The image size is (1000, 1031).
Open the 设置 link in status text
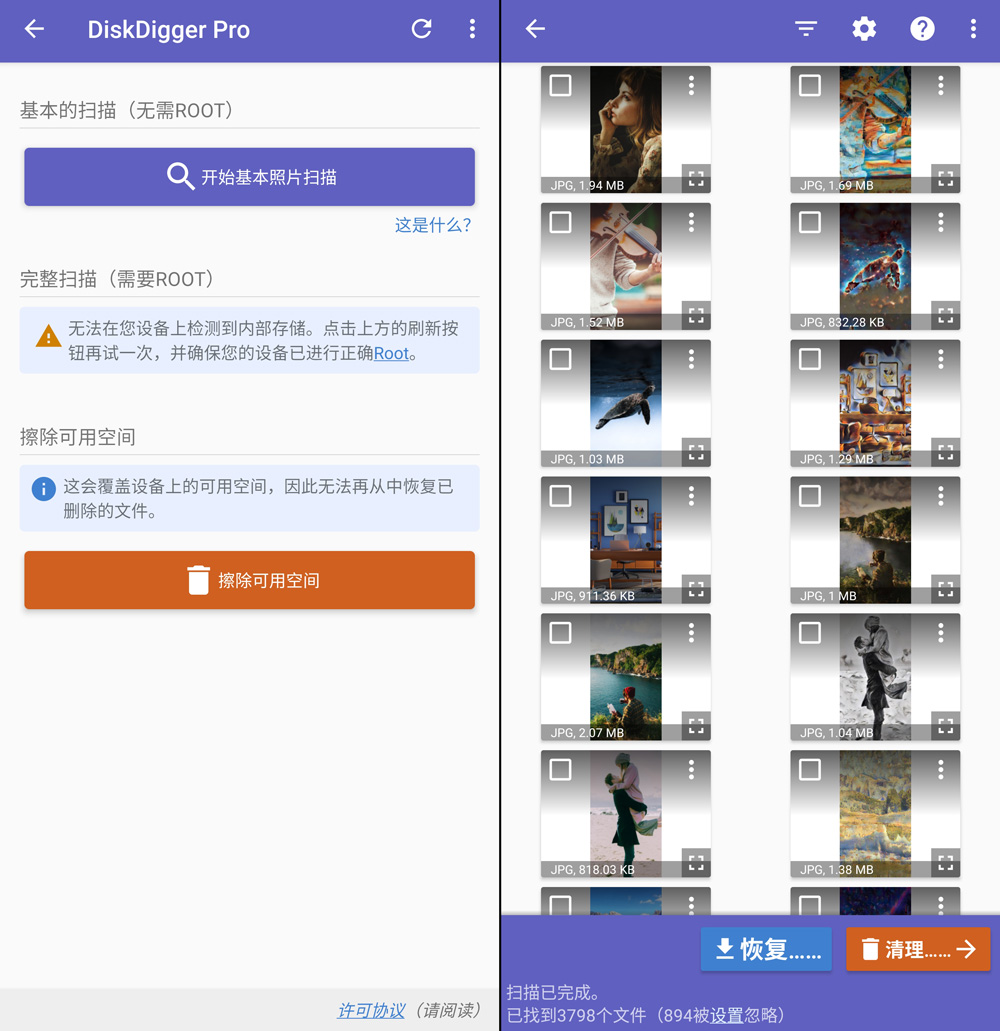point(726,1016)
